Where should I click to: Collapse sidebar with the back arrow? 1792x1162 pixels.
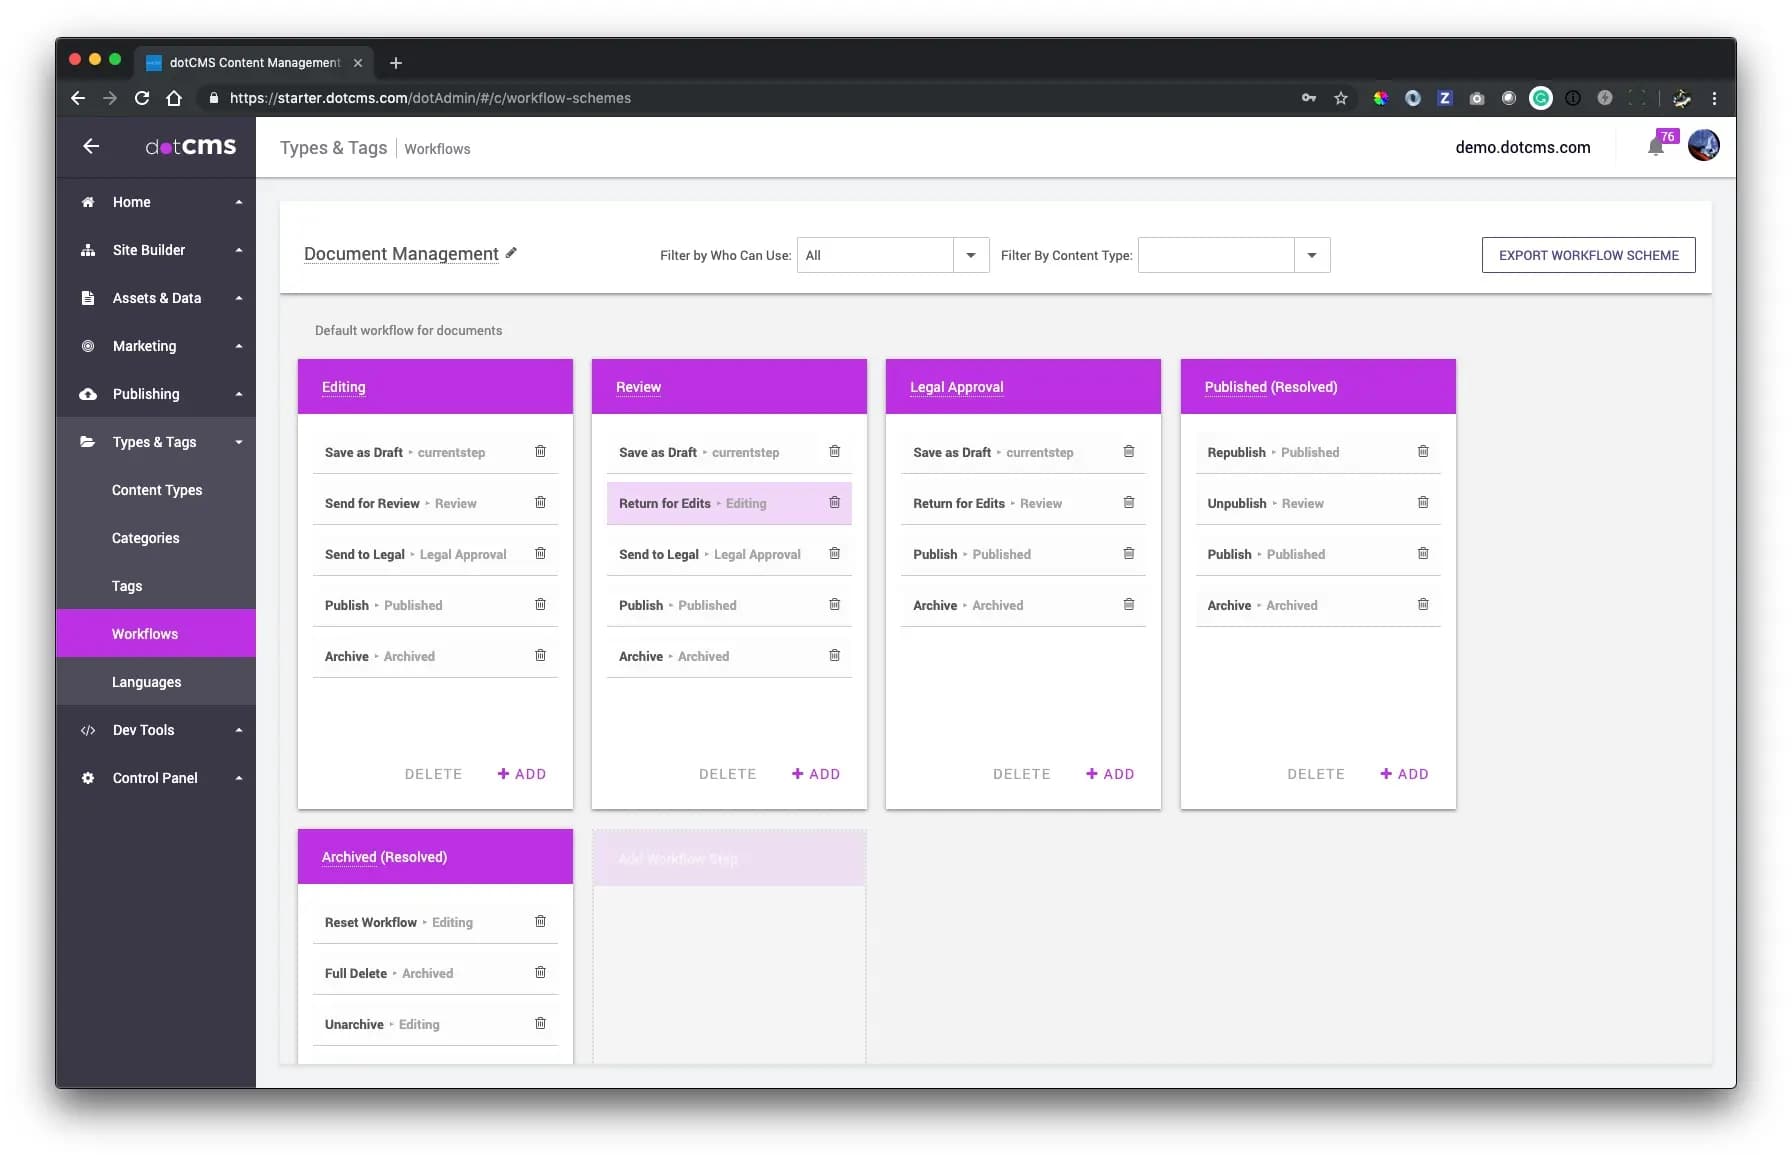91,146
